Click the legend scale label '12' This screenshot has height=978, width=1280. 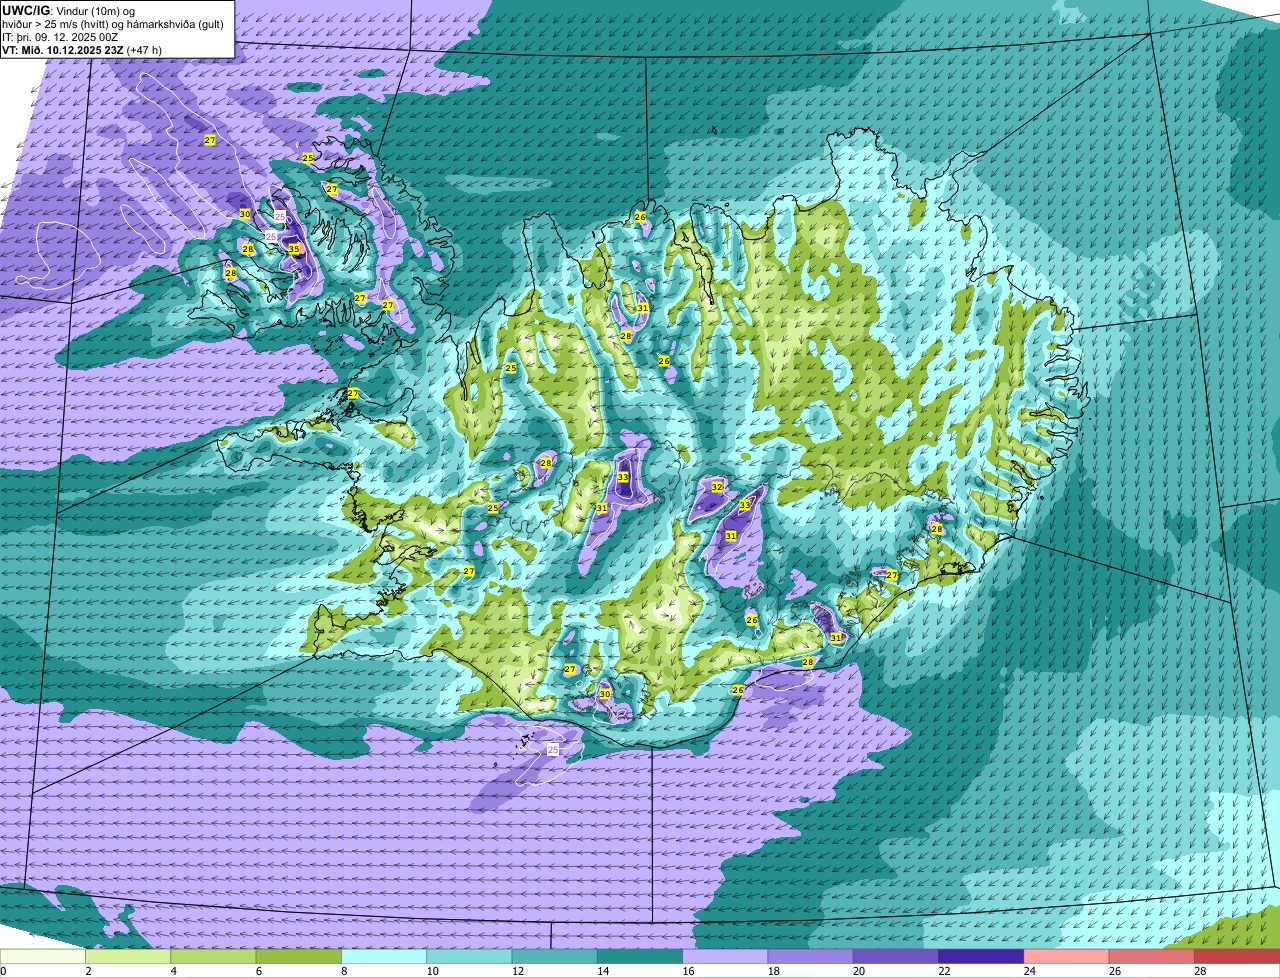point(518,971)
